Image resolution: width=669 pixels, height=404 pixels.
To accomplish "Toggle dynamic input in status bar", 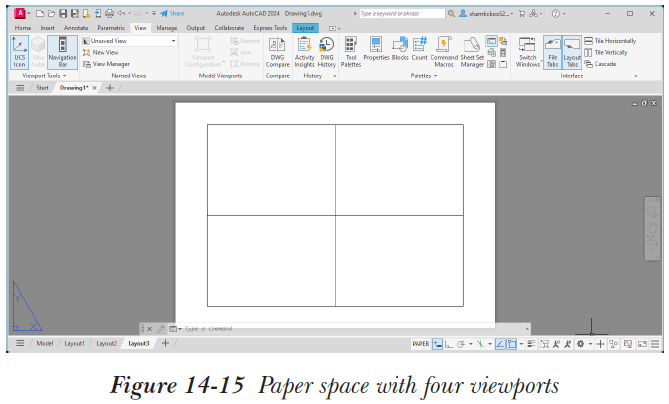I will click(437, 344).
